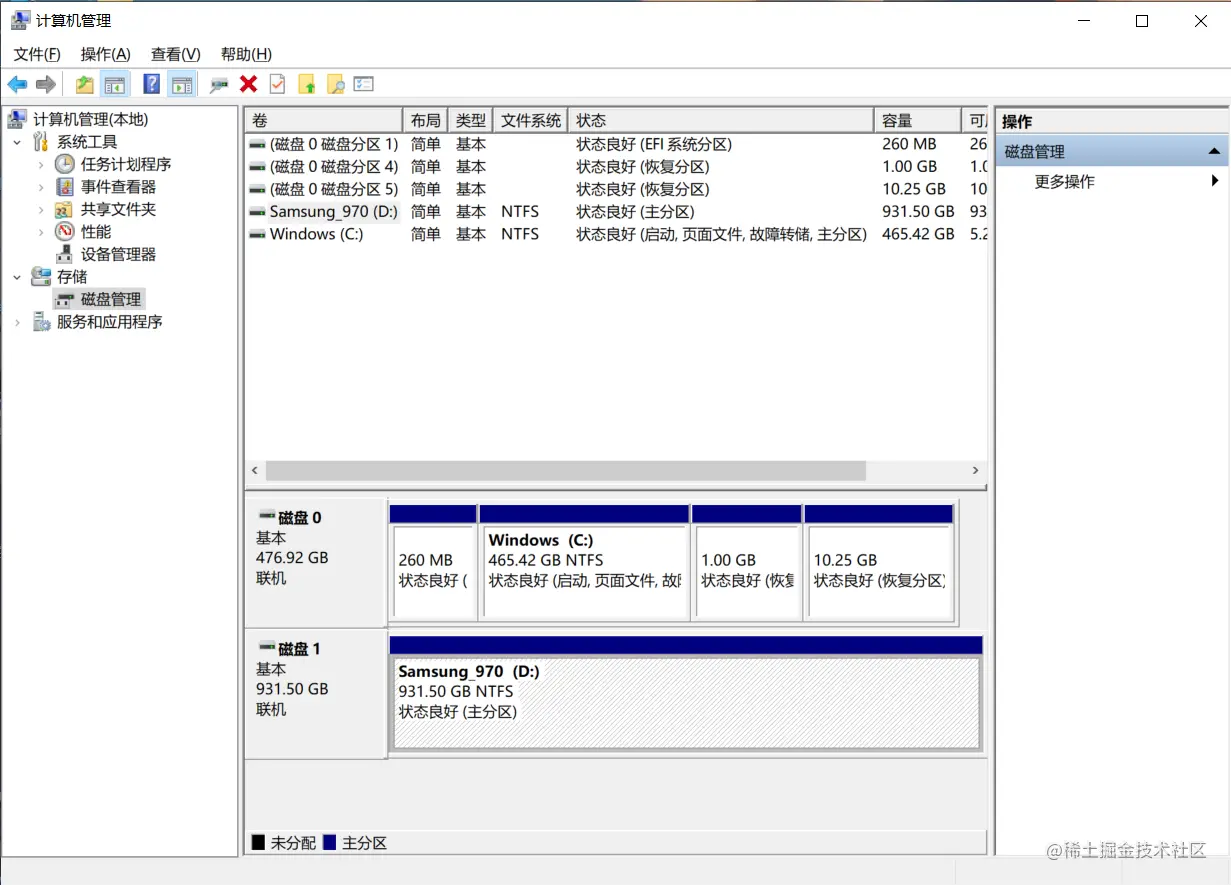Image resolution: width=1231 pixels, height=885 pixels.
Task: Click the 存储 storage icon
Action: (41, 277)
